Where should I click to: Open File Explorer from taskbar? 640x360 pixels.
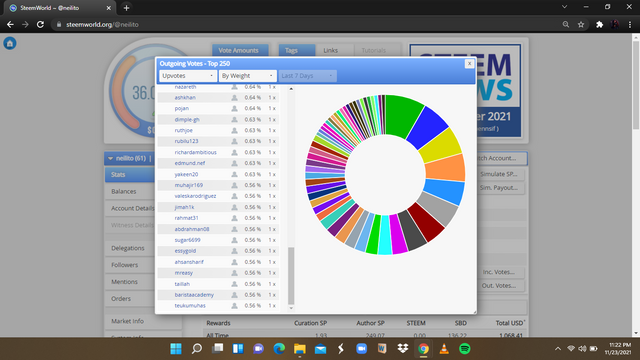tap(300, 349)
